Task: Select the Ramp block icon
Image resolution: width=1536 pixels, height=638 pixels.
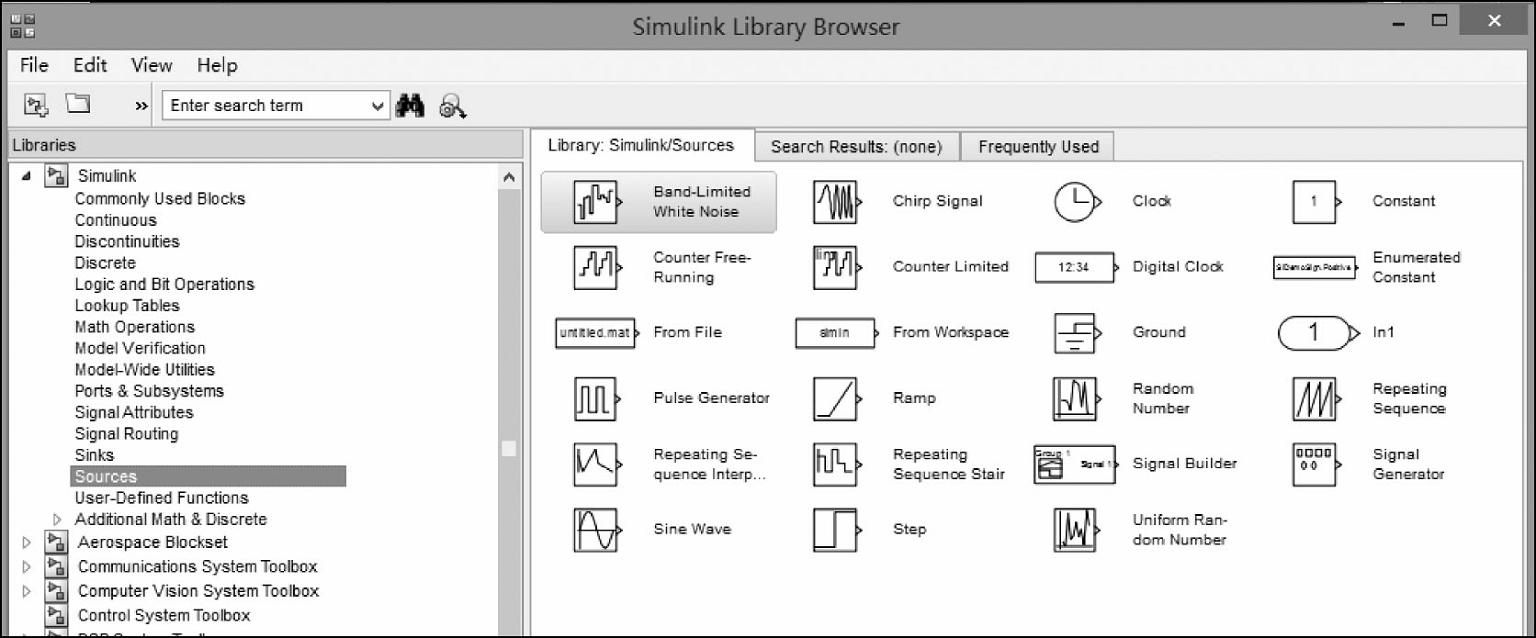Action: click(x=838, y=399)
